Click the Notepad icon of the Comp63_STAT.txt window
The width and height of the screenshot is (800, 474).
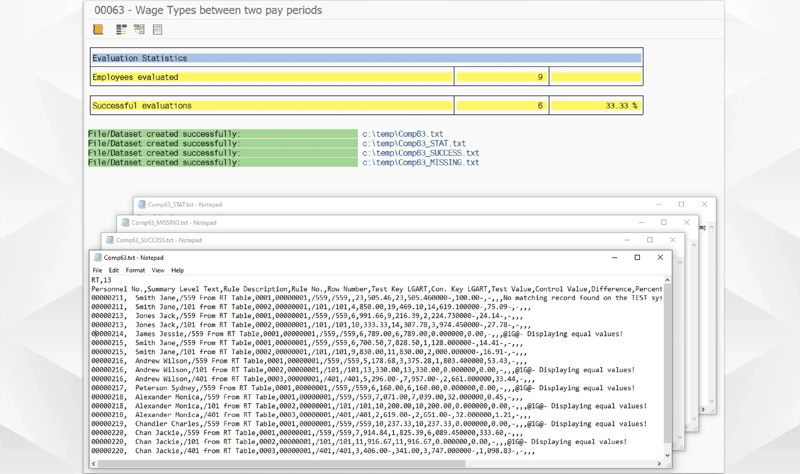142,205
